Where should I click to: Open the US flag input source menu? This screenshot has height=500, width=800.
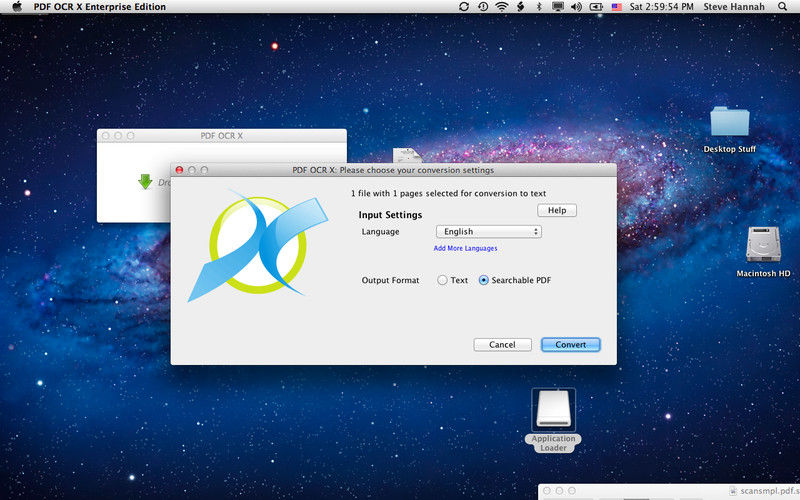coord(617,7)
